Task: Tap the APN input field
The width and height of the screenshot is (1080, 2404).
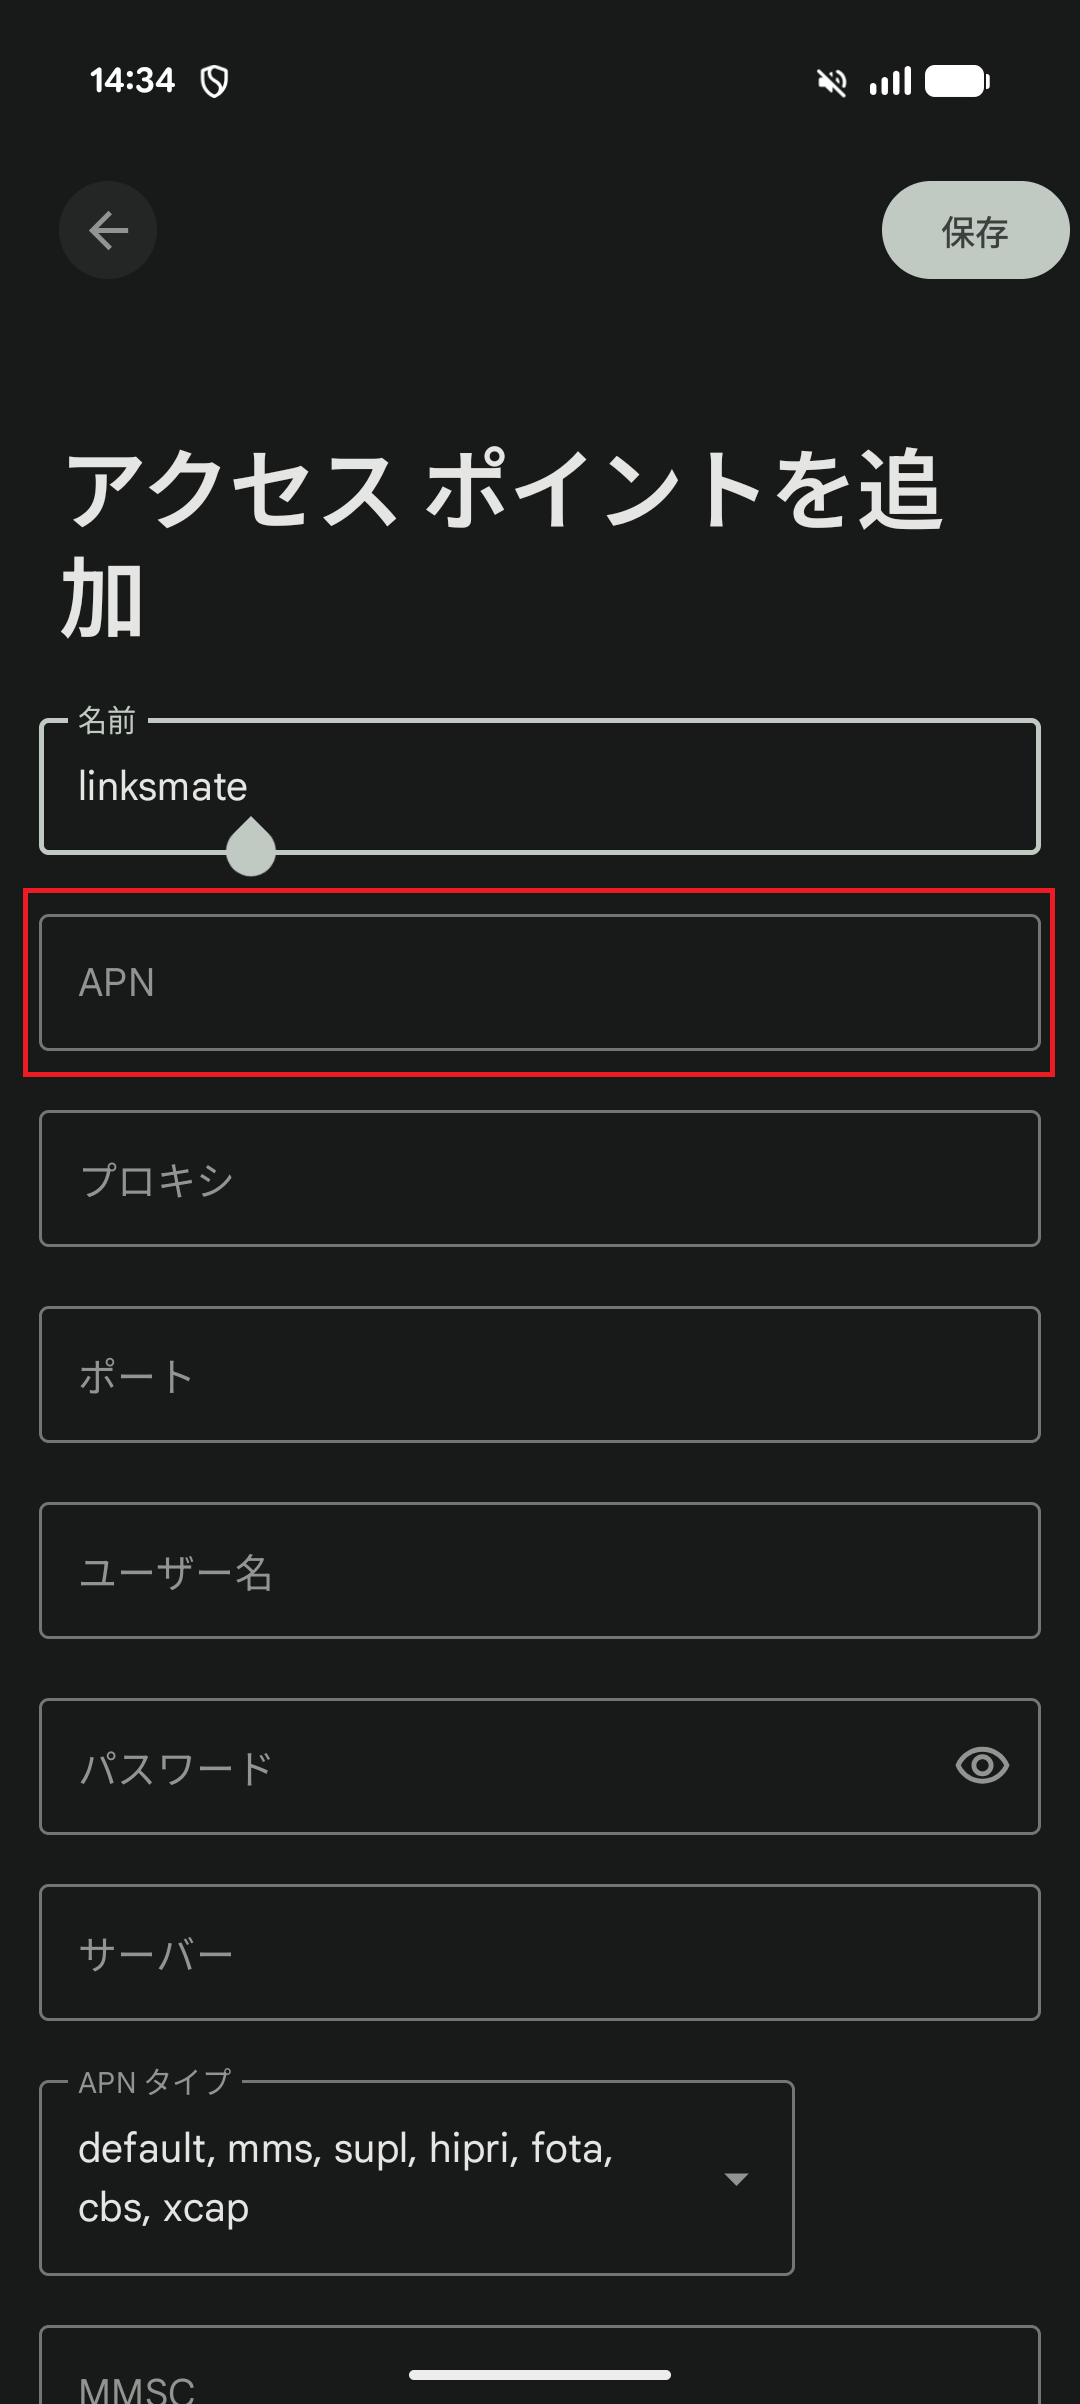Action: coord(540,981)
